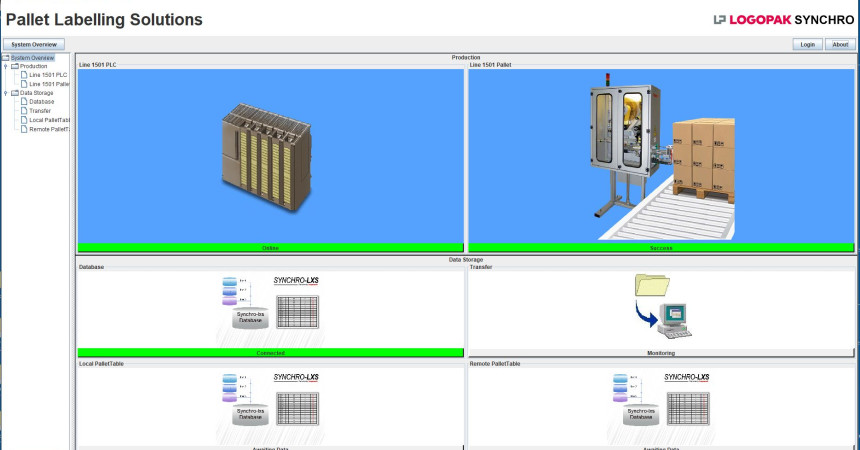The image size is (860, 450).
Task: Click the Monitoring status bar
Action: pos(661,353)
